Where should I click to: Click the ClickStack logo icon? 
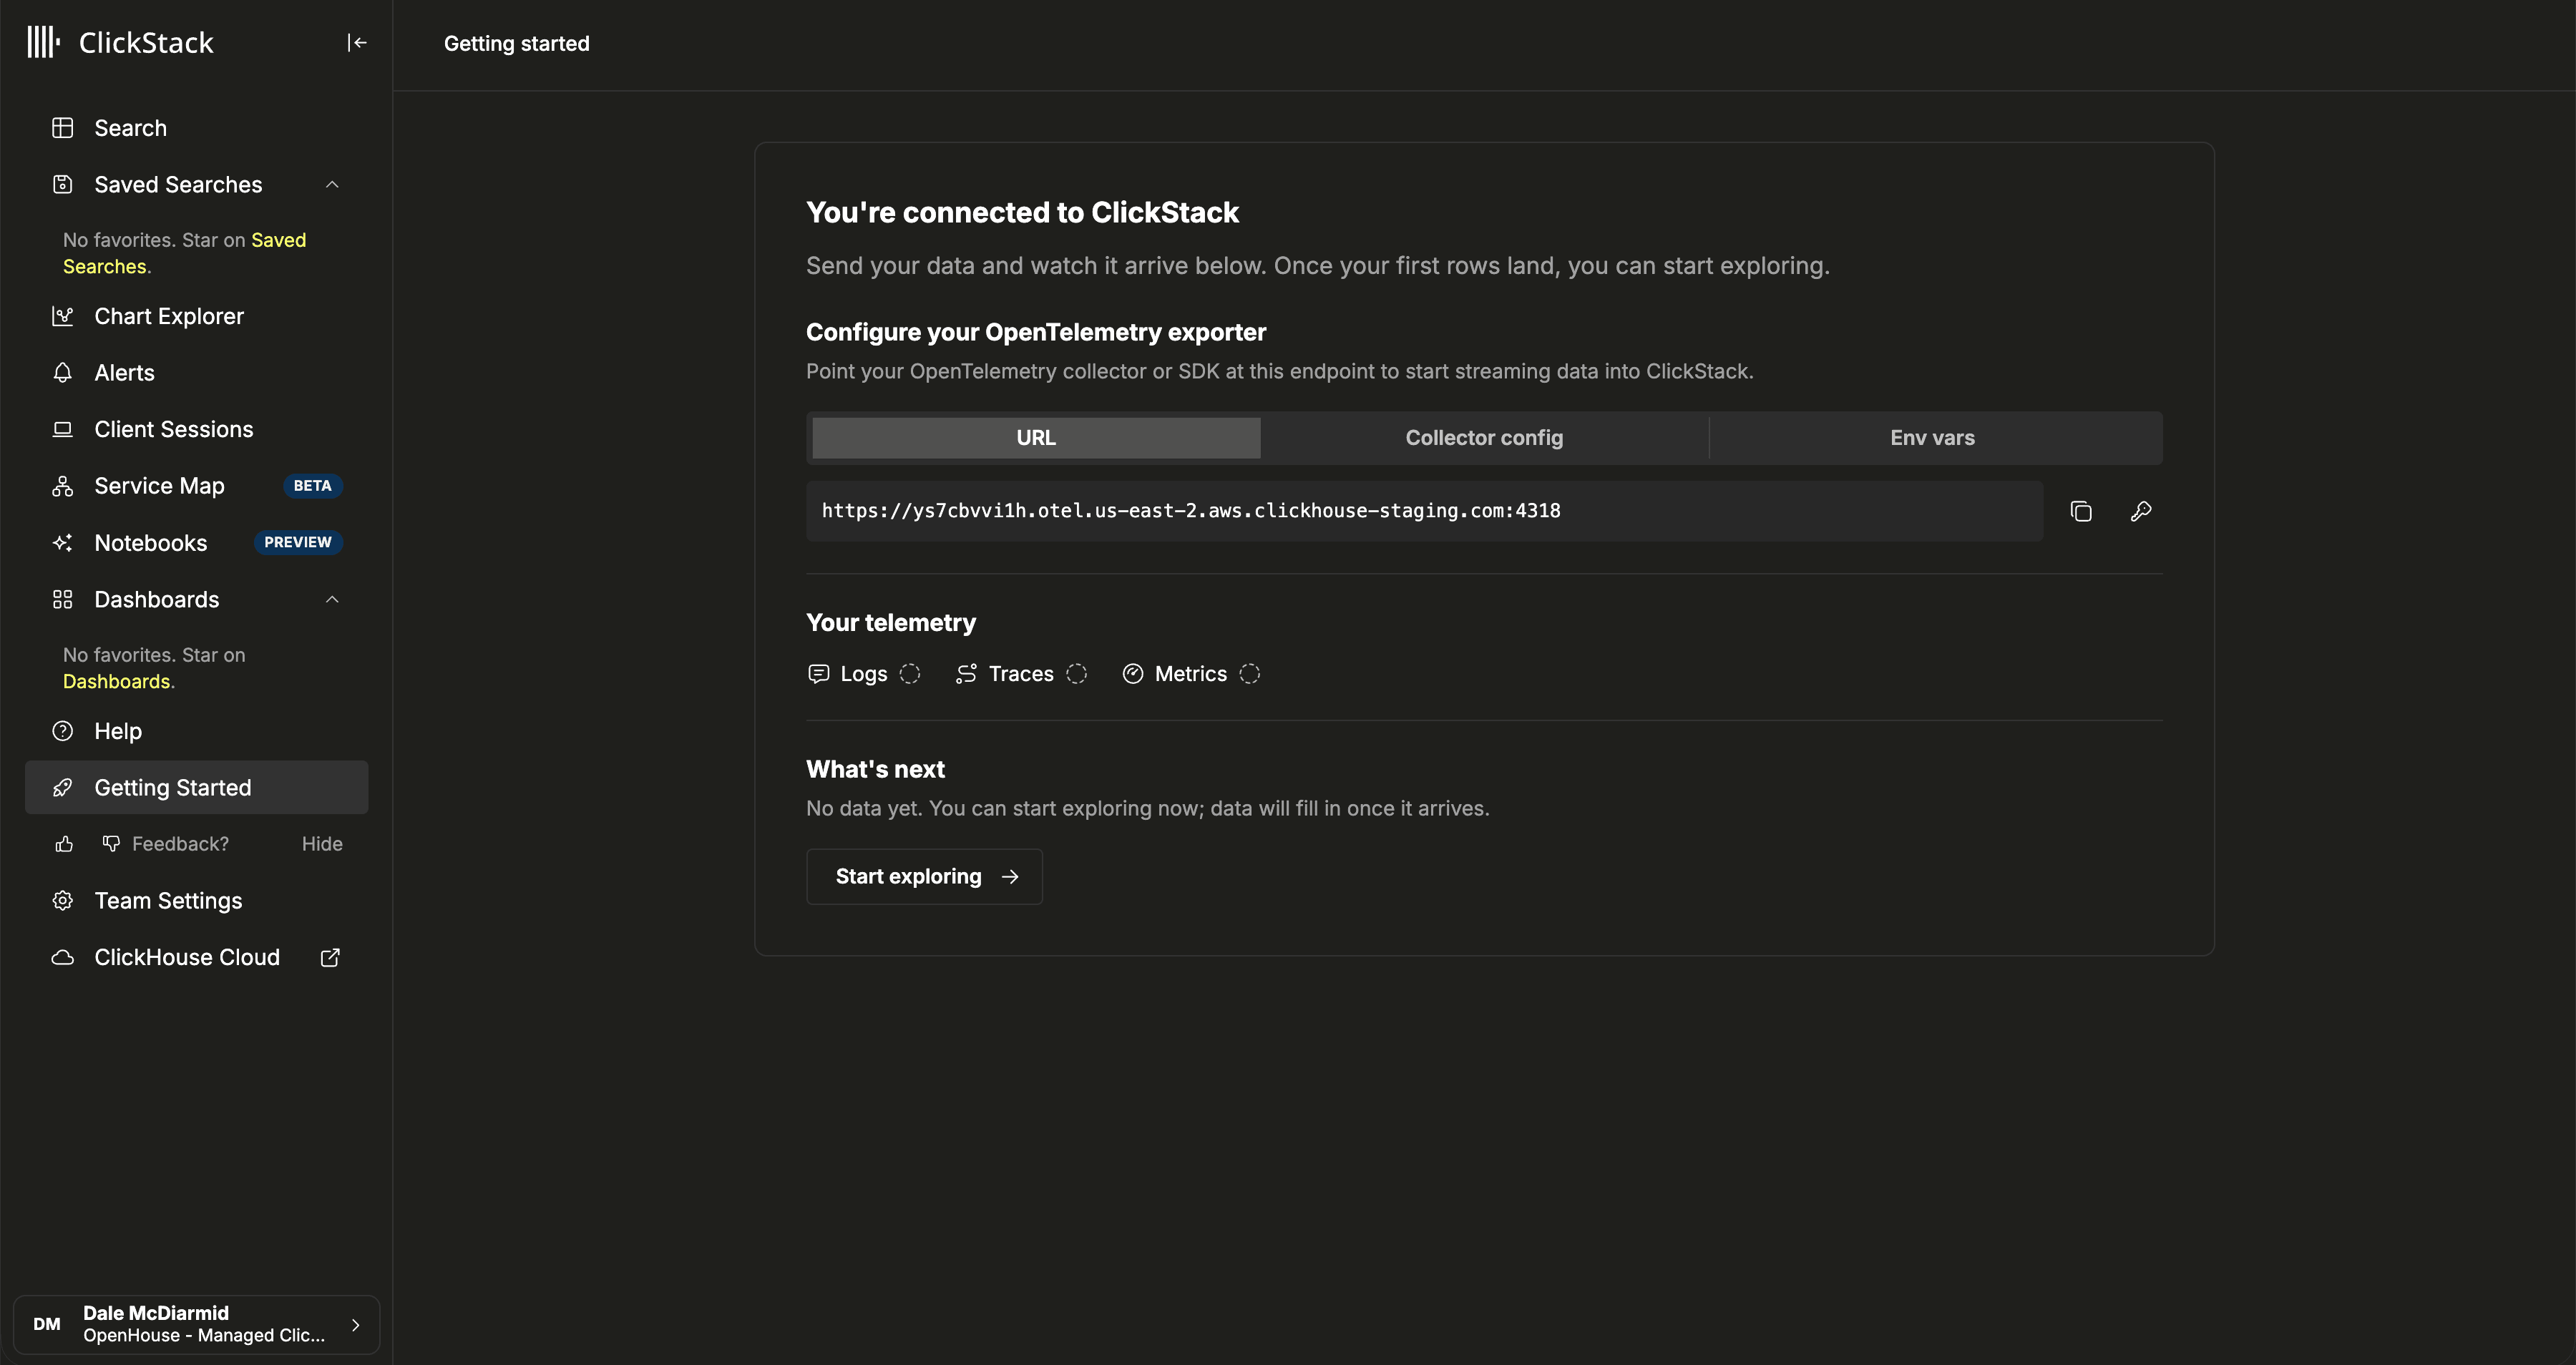pos(43,42)
